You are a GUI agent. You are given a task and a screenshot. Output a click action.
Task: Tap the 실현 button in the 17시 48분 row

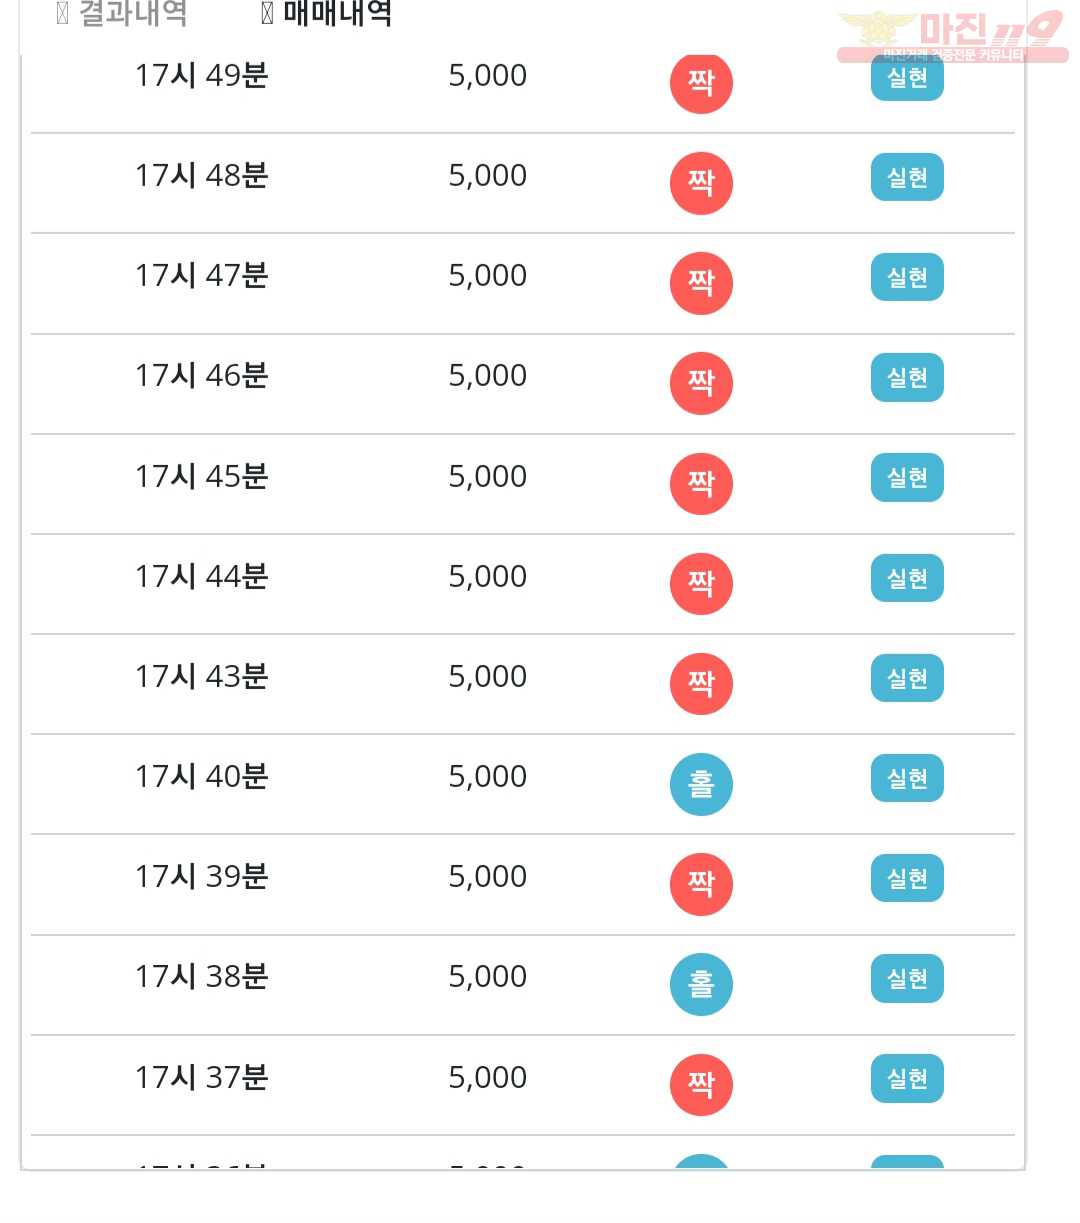click(x=907, y=178)
